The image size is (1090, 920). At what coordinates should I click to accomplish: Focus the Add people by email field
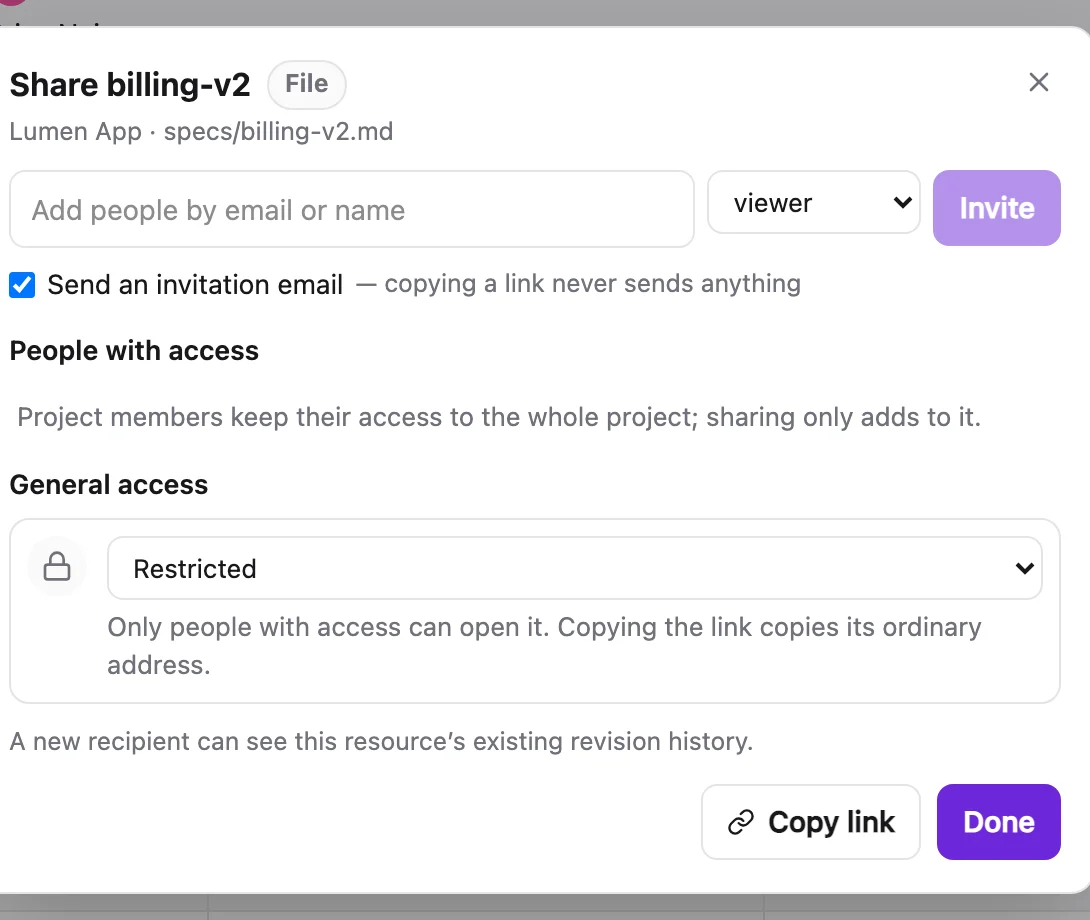(352, 209)
